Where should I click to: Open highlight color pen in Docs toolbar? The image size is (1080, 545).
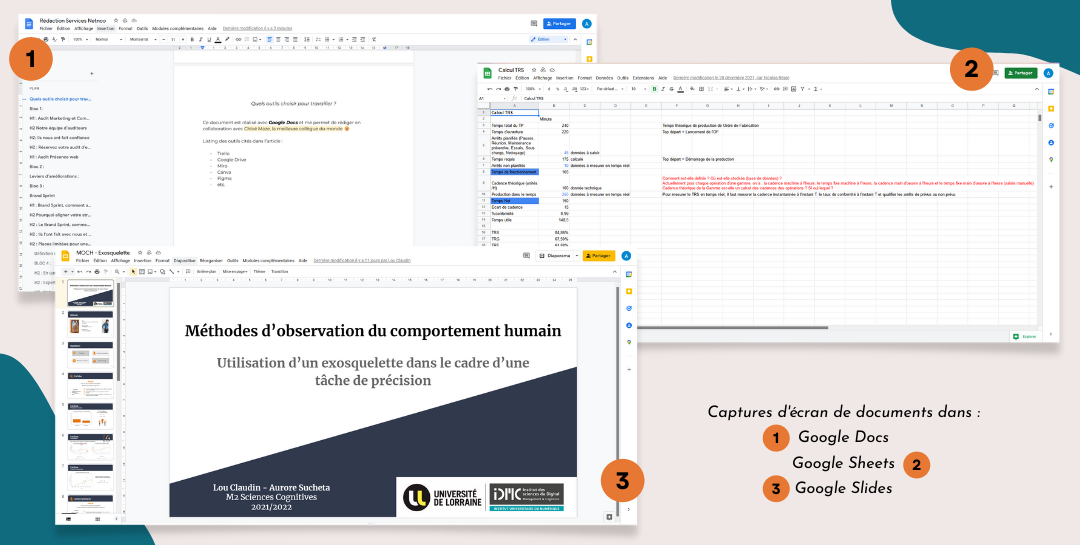click(227, 39)
